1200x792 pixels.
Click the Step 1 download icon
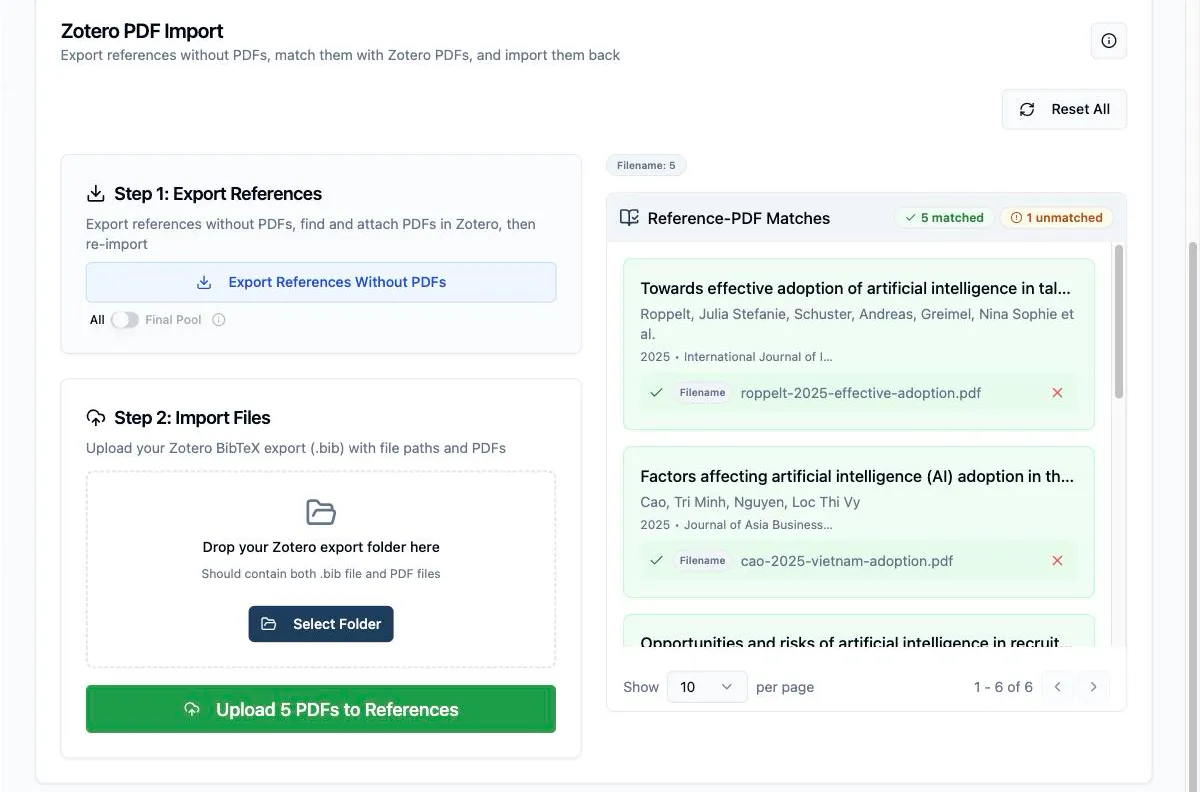(x=96, y=193)
